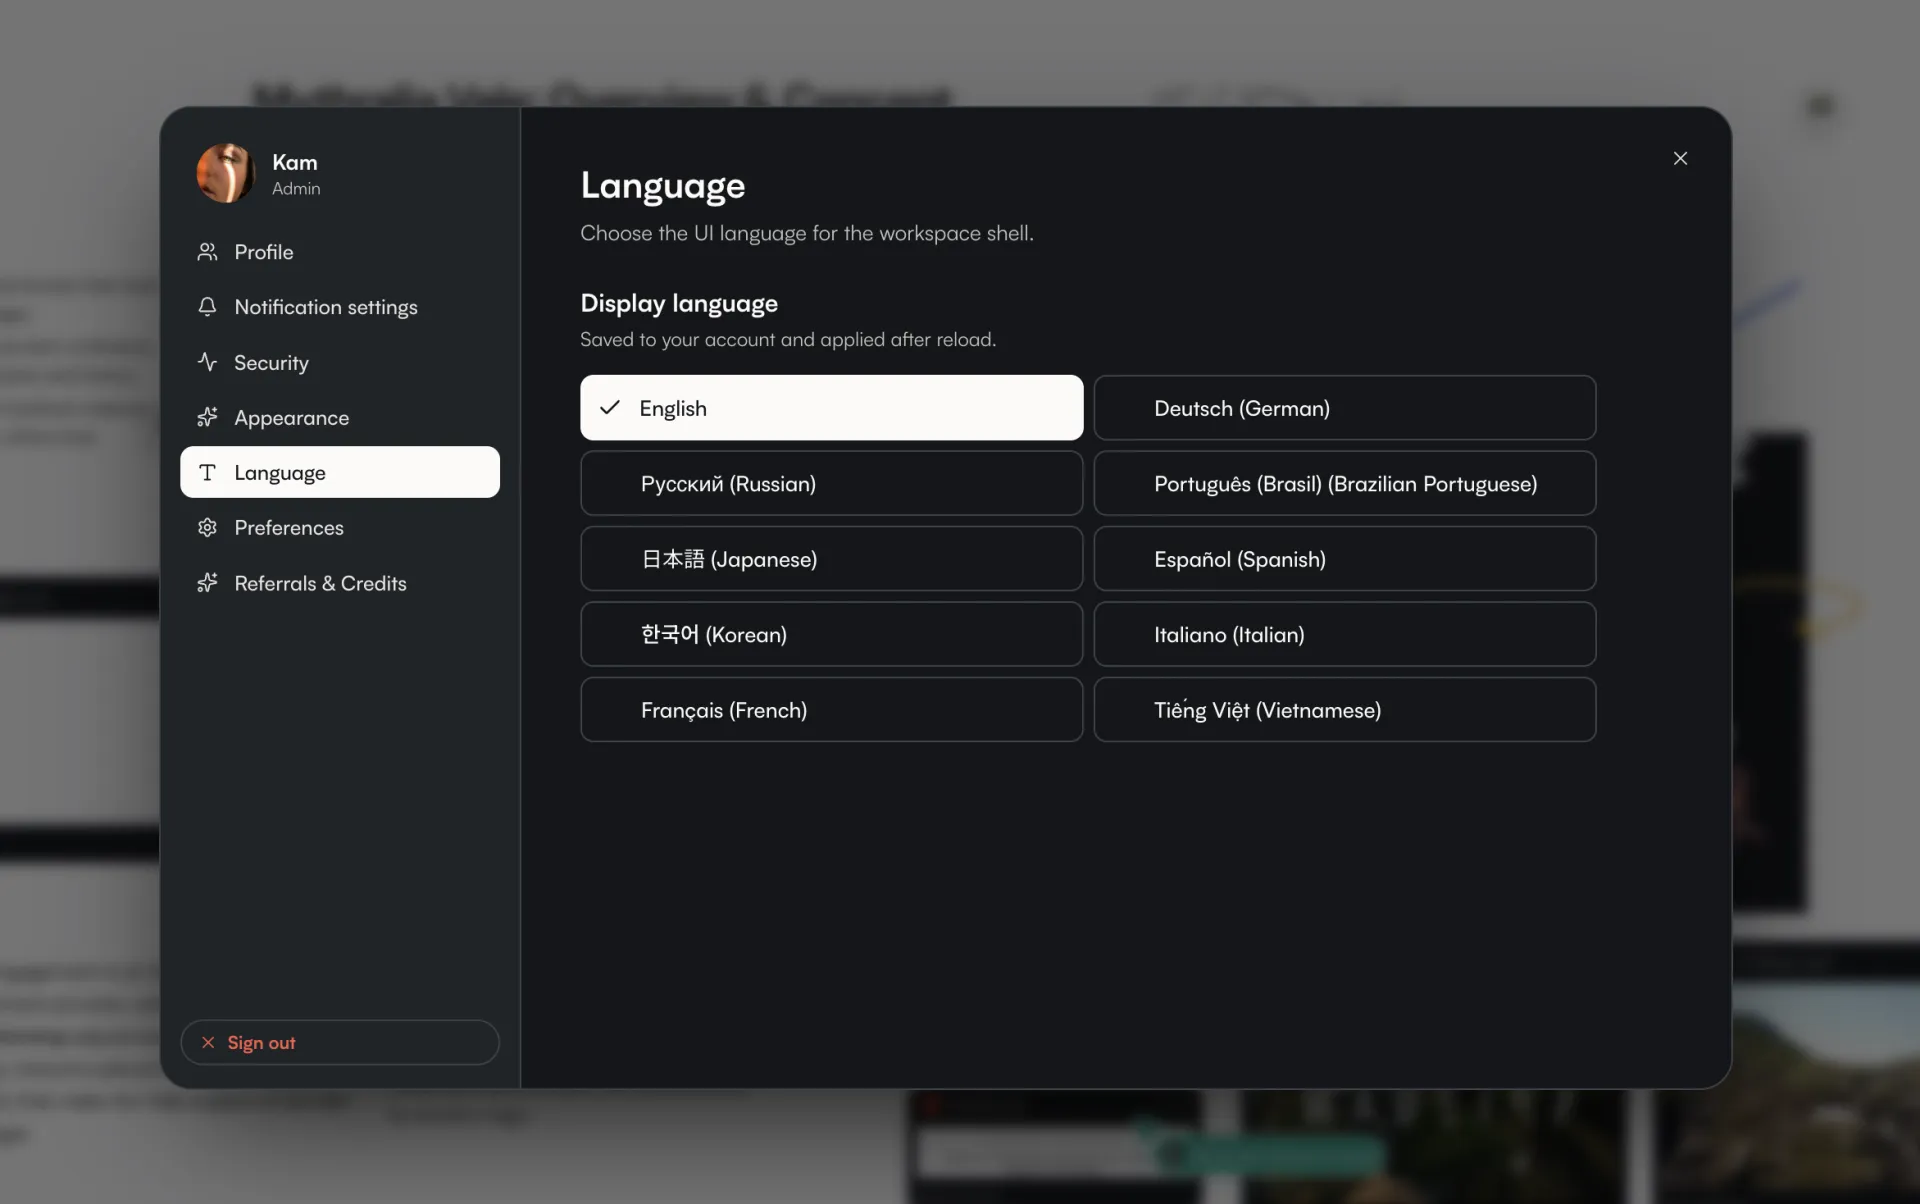
Task: Select 日本語 (Japanese) language
Action: click(x=831, y=558)
